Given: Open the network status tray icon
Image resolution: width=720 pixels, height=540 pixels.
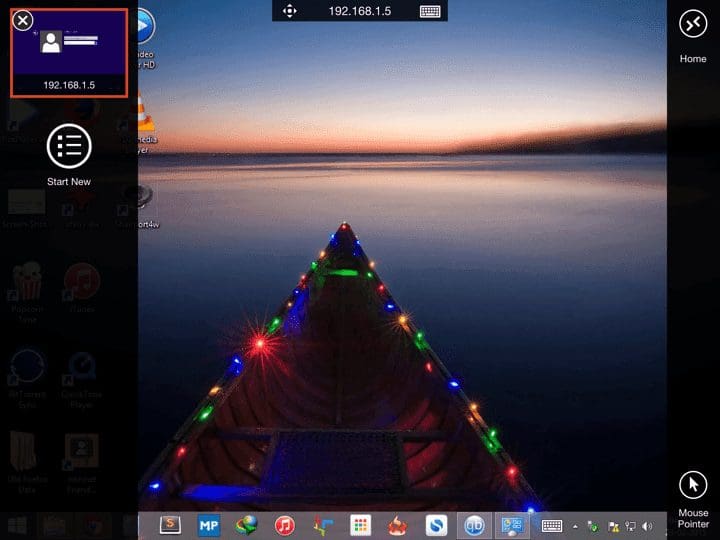Looking at the screenshot, I should tap(630, 526).
